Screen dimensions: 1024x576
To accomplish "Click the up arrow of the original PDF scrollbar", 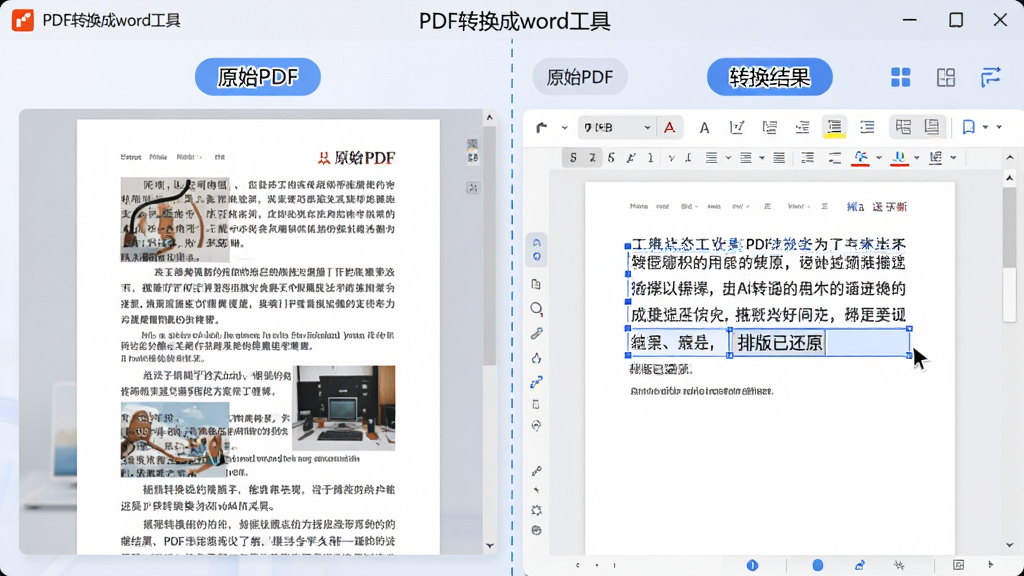I will [489, 118].
